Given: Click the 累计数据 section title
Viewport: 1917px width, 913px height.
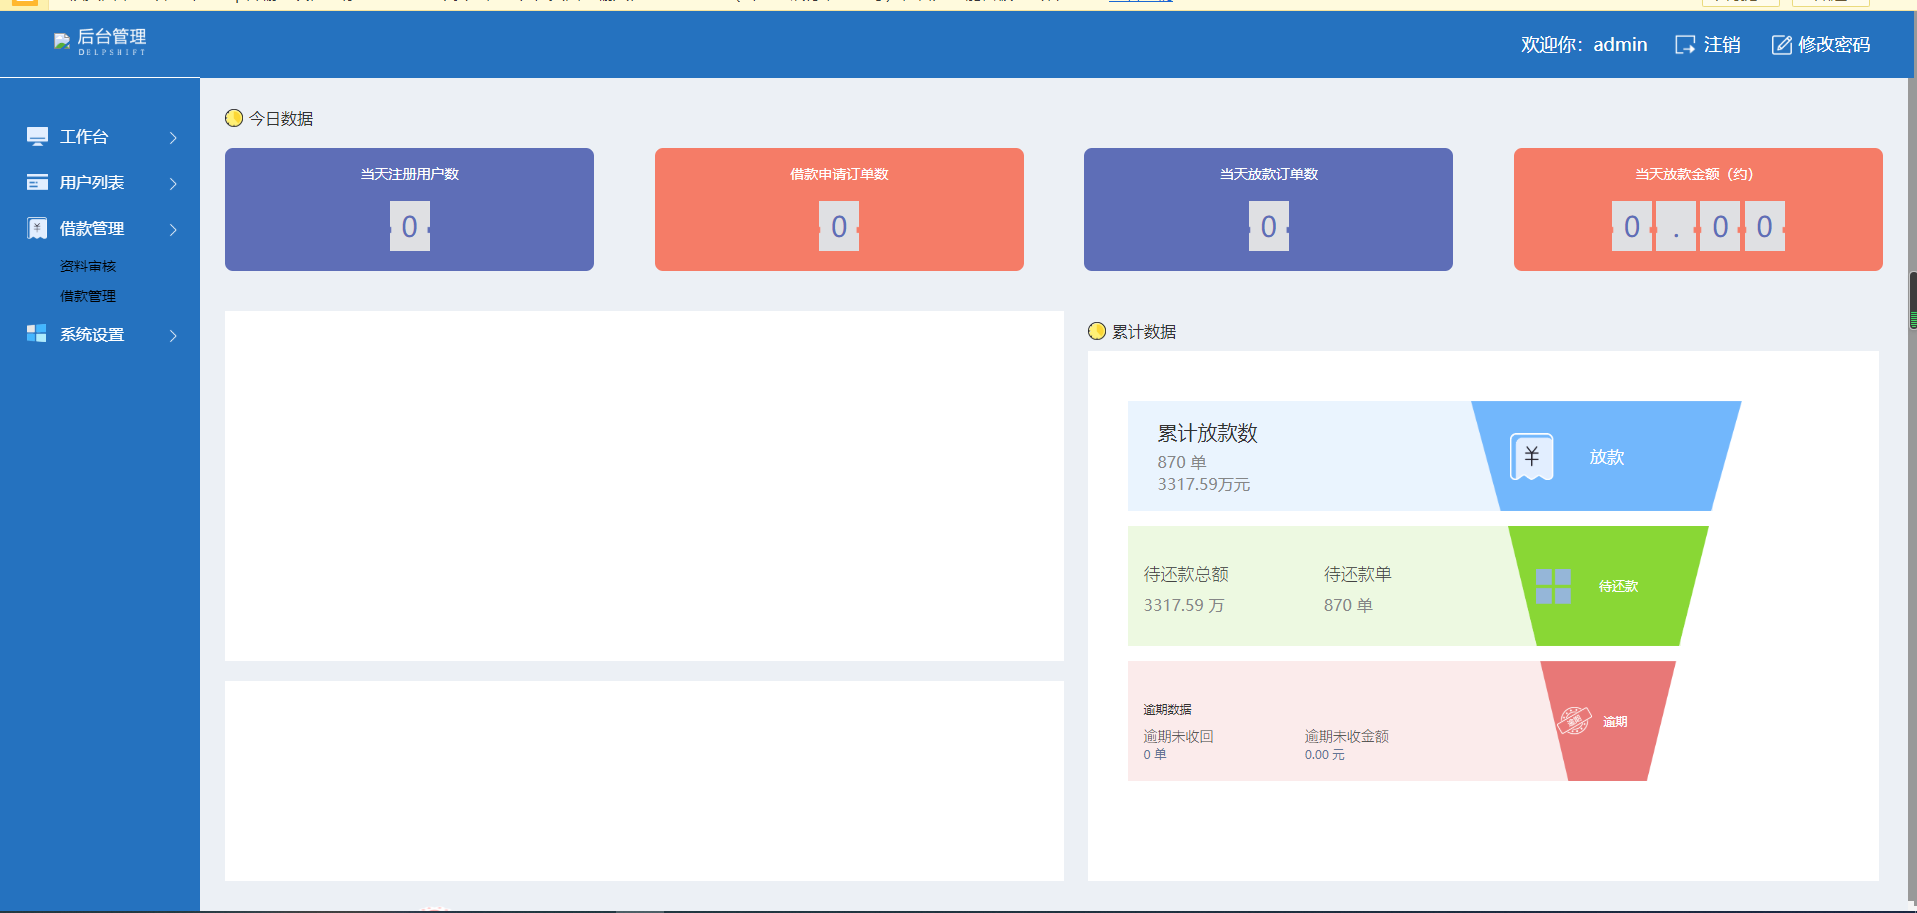Looking at the screenshot, I should coord(1144,331).
